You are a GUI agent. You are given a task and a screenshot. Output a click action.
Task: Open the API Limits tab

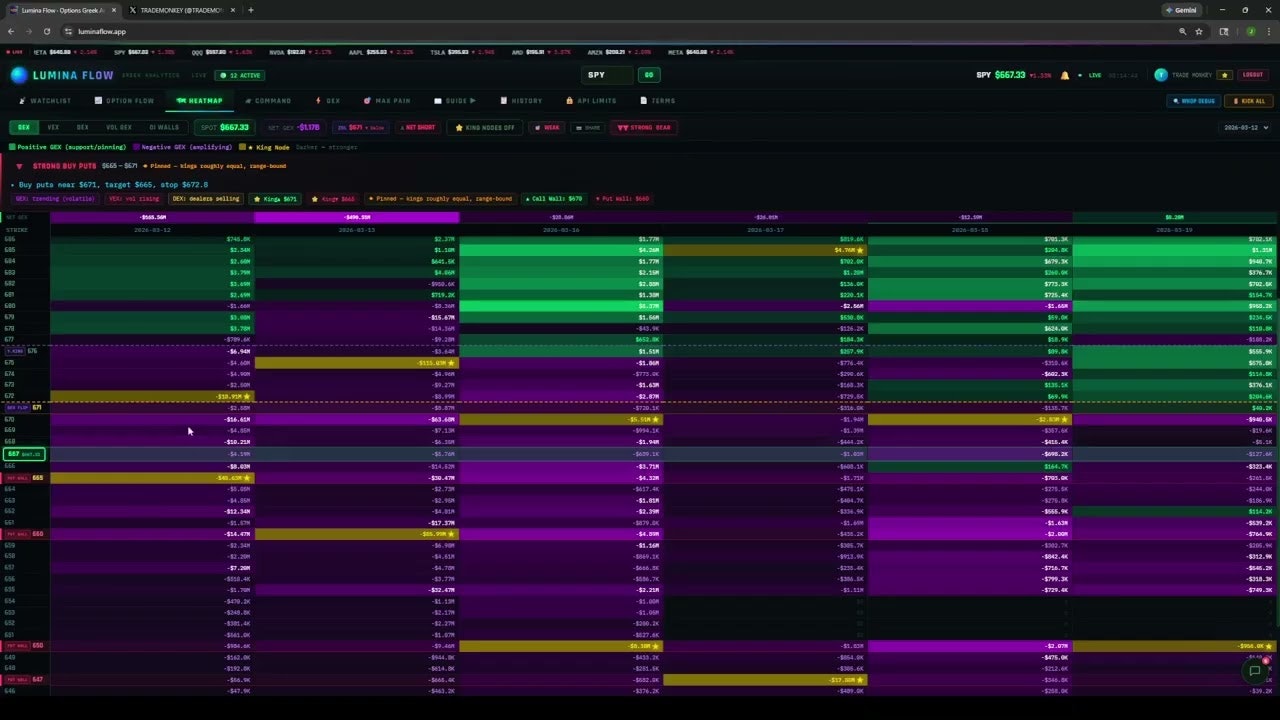click(x=591, y=101)
